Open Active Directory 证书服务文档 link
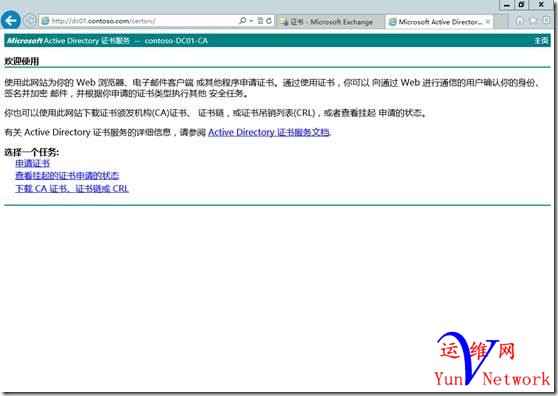Viewport: 558px width, 396px height. pyautogui.click(x=269, y=132)
